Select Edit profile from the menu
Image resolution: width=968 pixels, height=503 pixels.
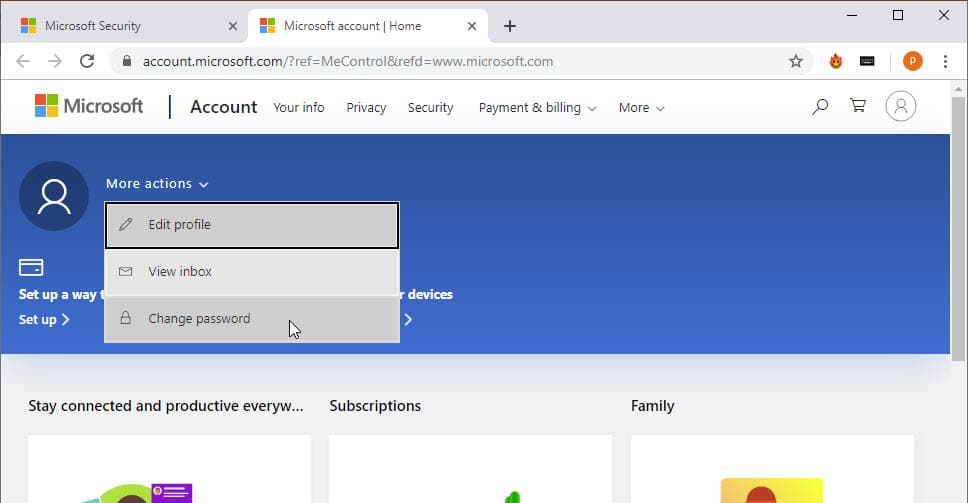252,225
